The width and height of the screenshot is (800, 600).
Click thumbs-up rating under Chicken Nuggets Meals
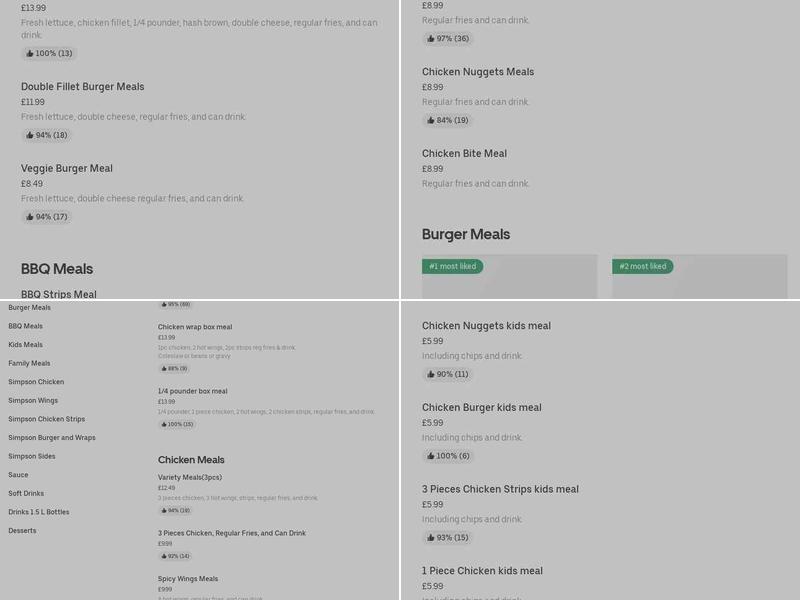(x=448, y=120)
